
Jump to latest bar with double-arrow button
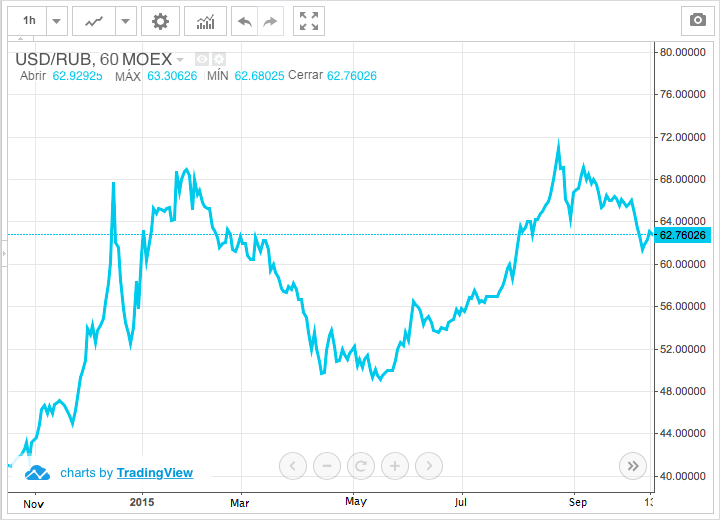[632, 465]
